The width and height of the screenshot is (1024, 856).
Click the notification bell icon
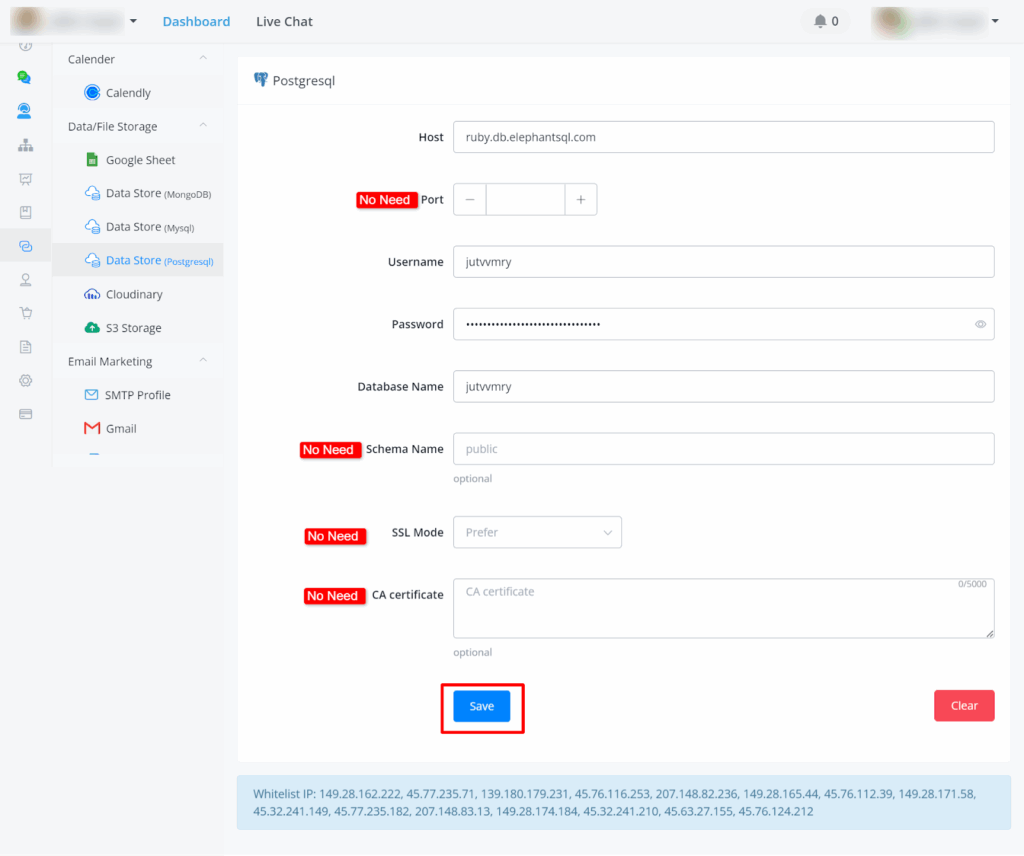coord(821,21)
